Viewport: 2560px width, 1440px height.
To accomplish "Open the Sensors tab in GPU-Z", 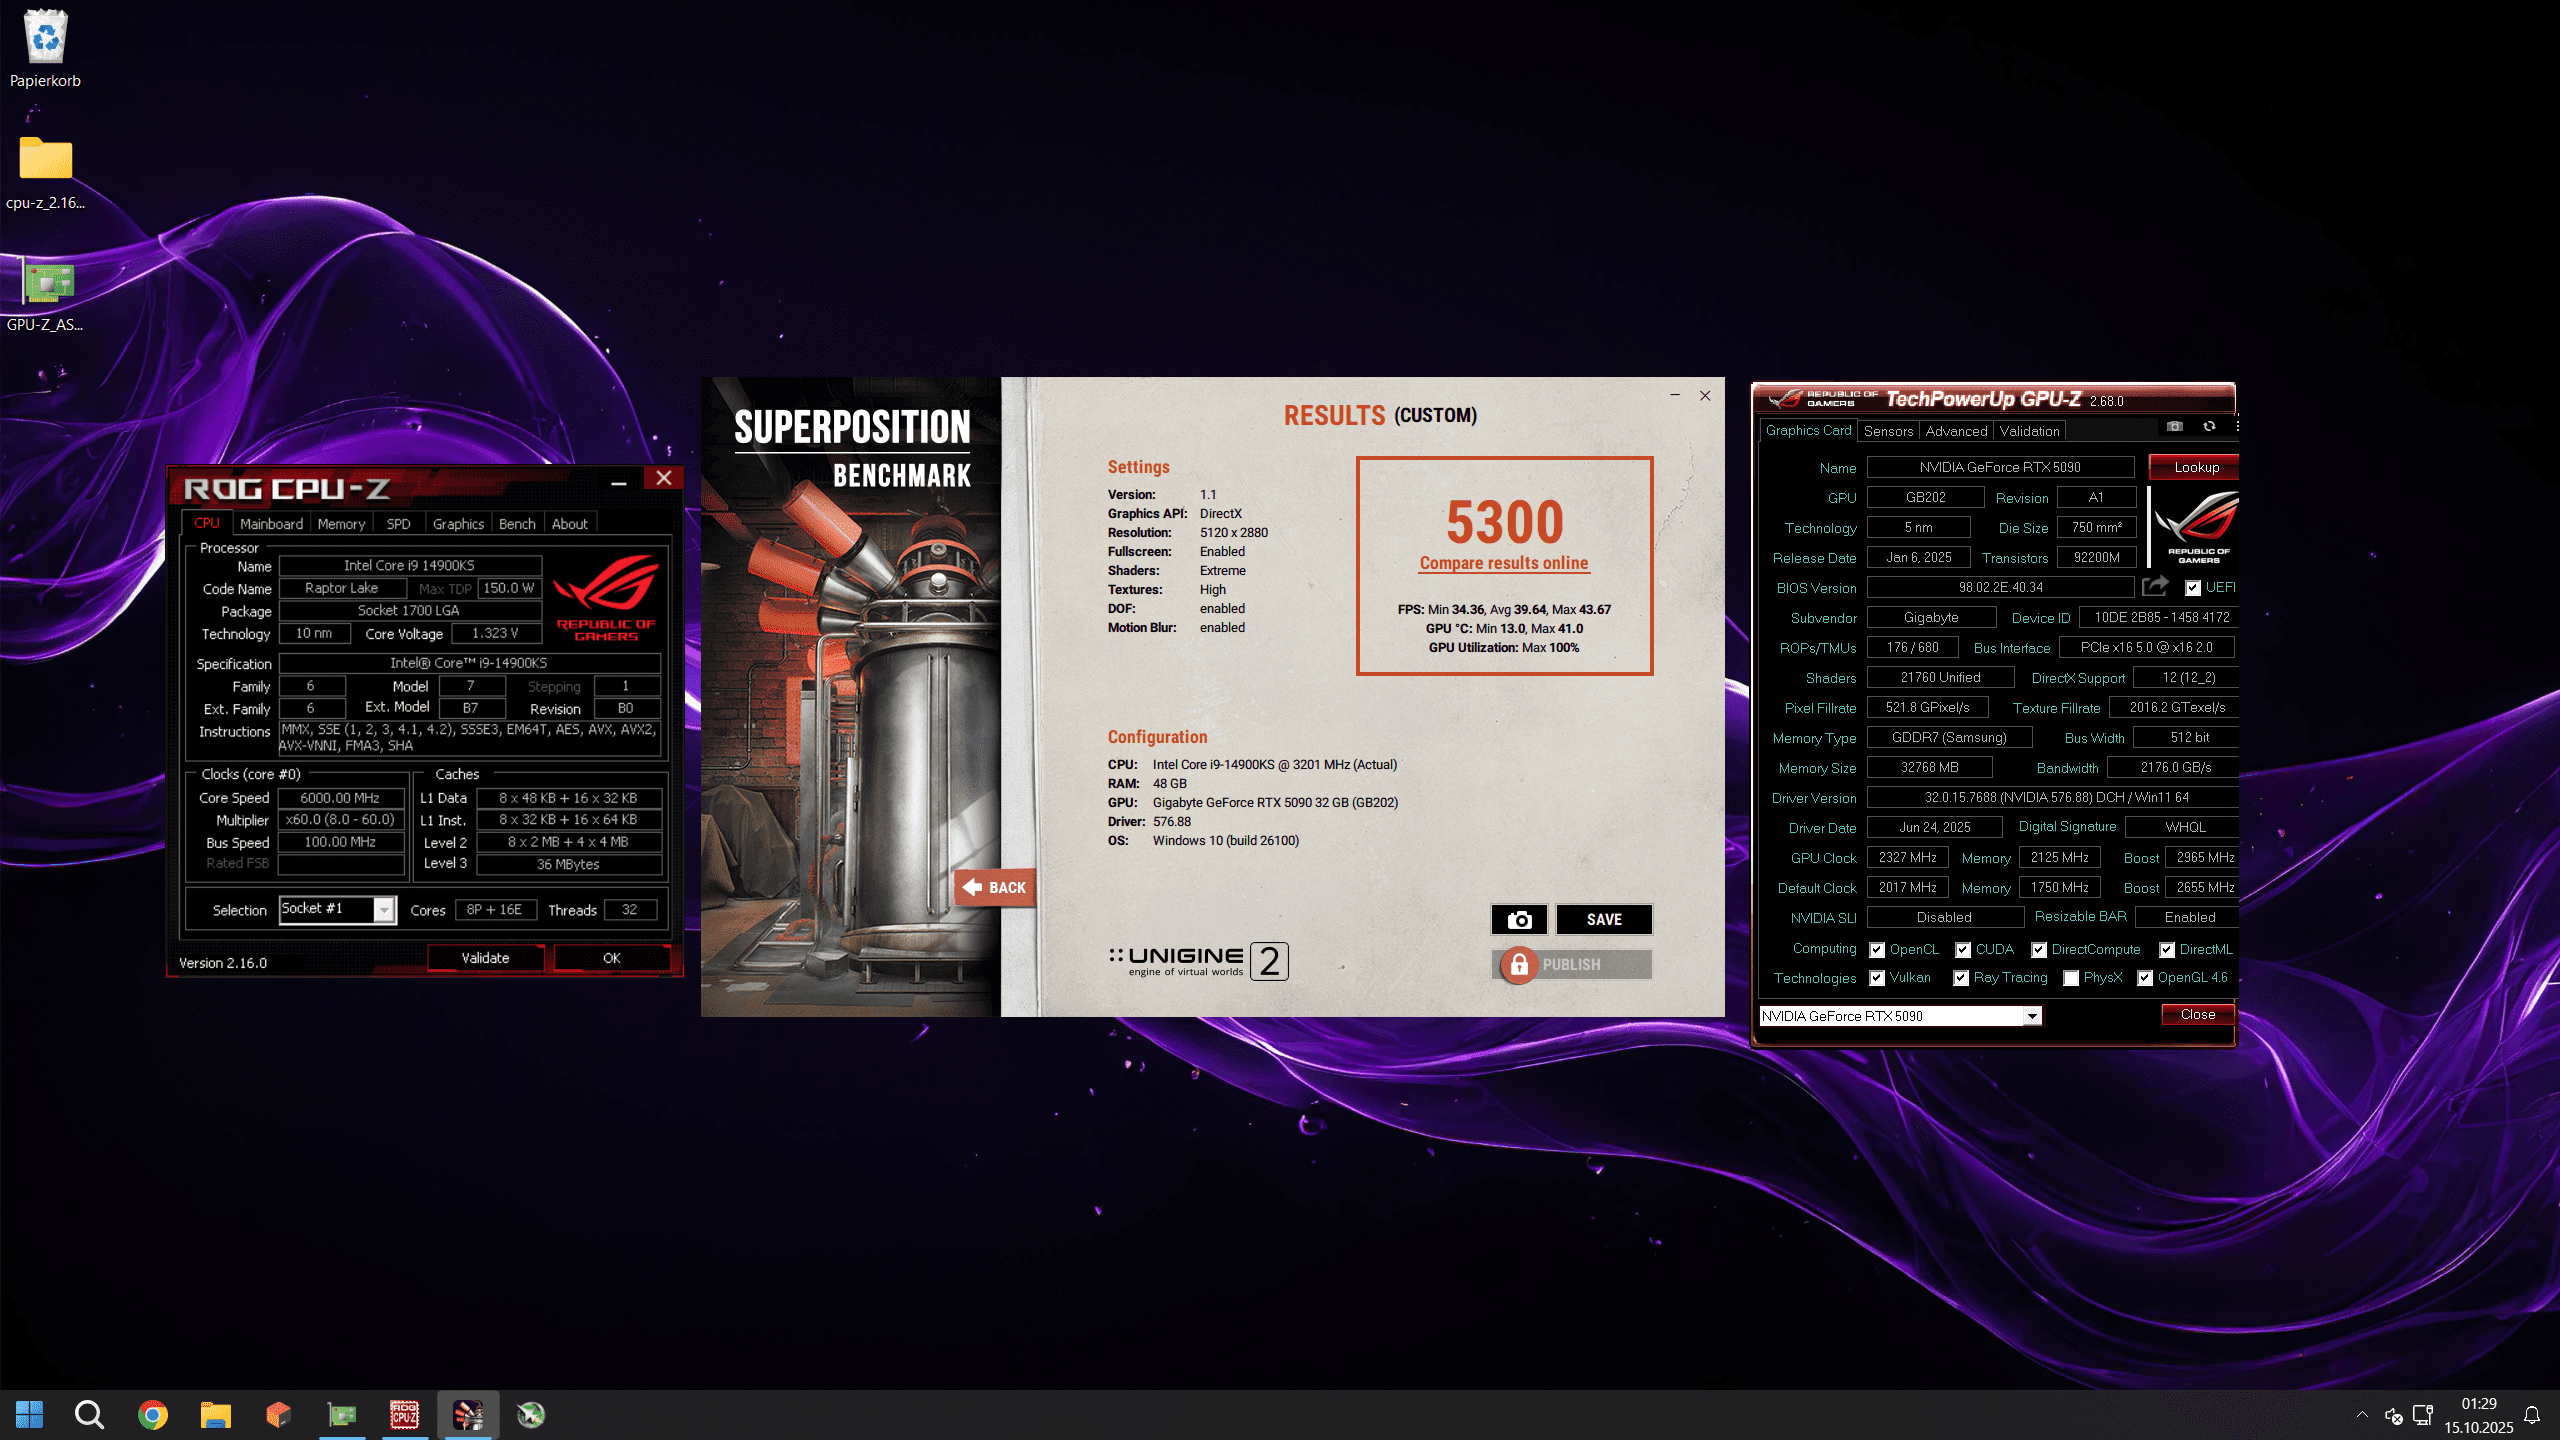I will coord(1888,431).
